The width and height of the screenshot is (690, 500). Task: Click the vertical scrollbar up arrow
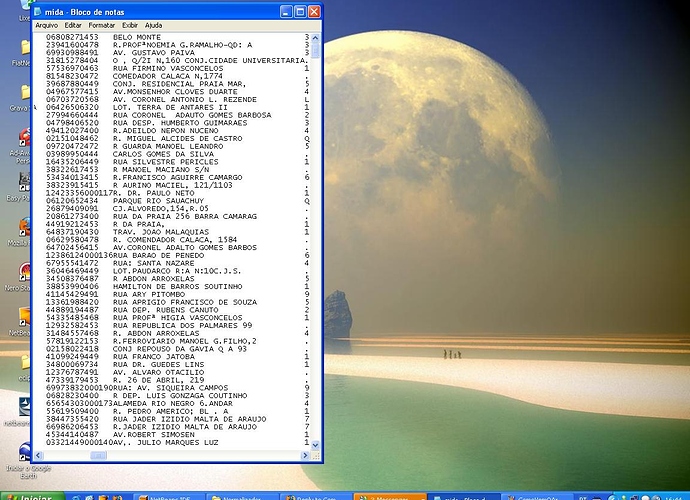tap(316, 36)
